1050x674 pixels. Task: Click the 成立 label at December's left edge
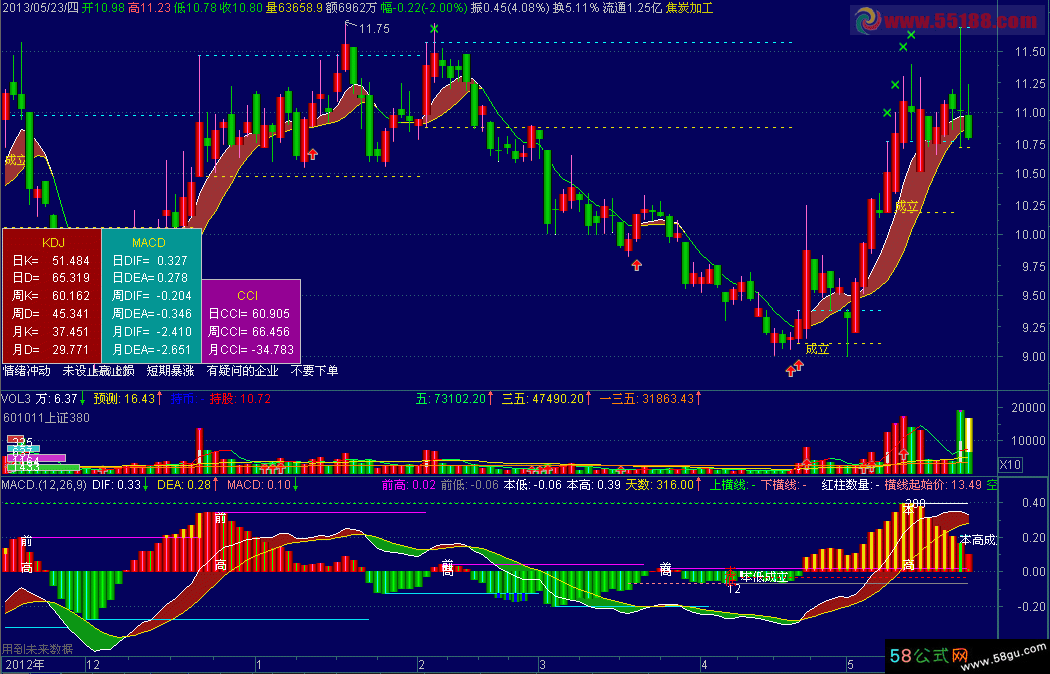pos(15,160)
